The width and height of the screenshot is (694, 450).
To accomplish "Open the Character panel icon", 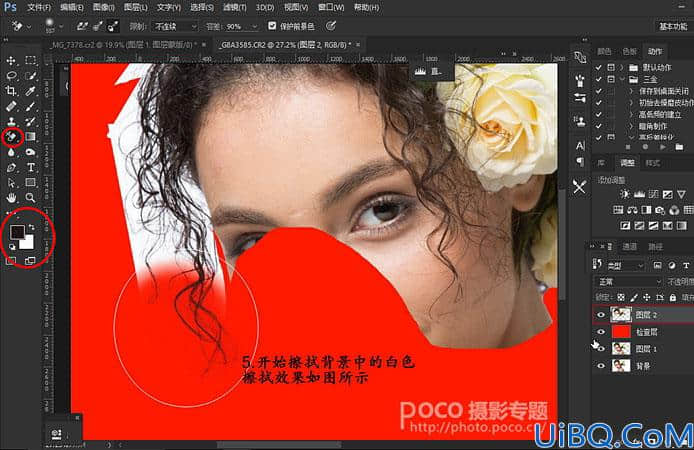I will coord(580,145).
